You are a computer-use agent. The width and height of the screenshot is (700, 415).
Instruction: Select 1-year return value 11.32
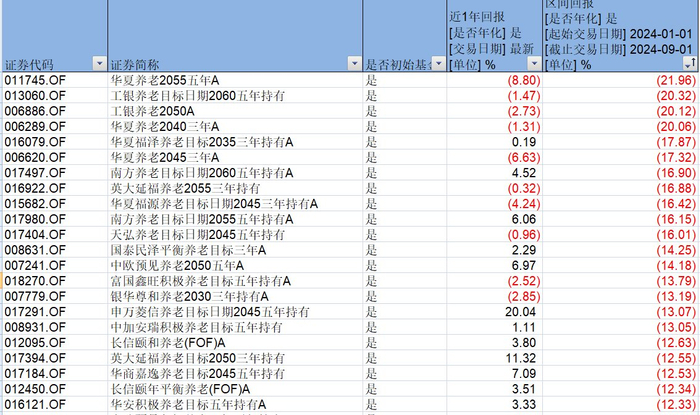tap(520, 358)
